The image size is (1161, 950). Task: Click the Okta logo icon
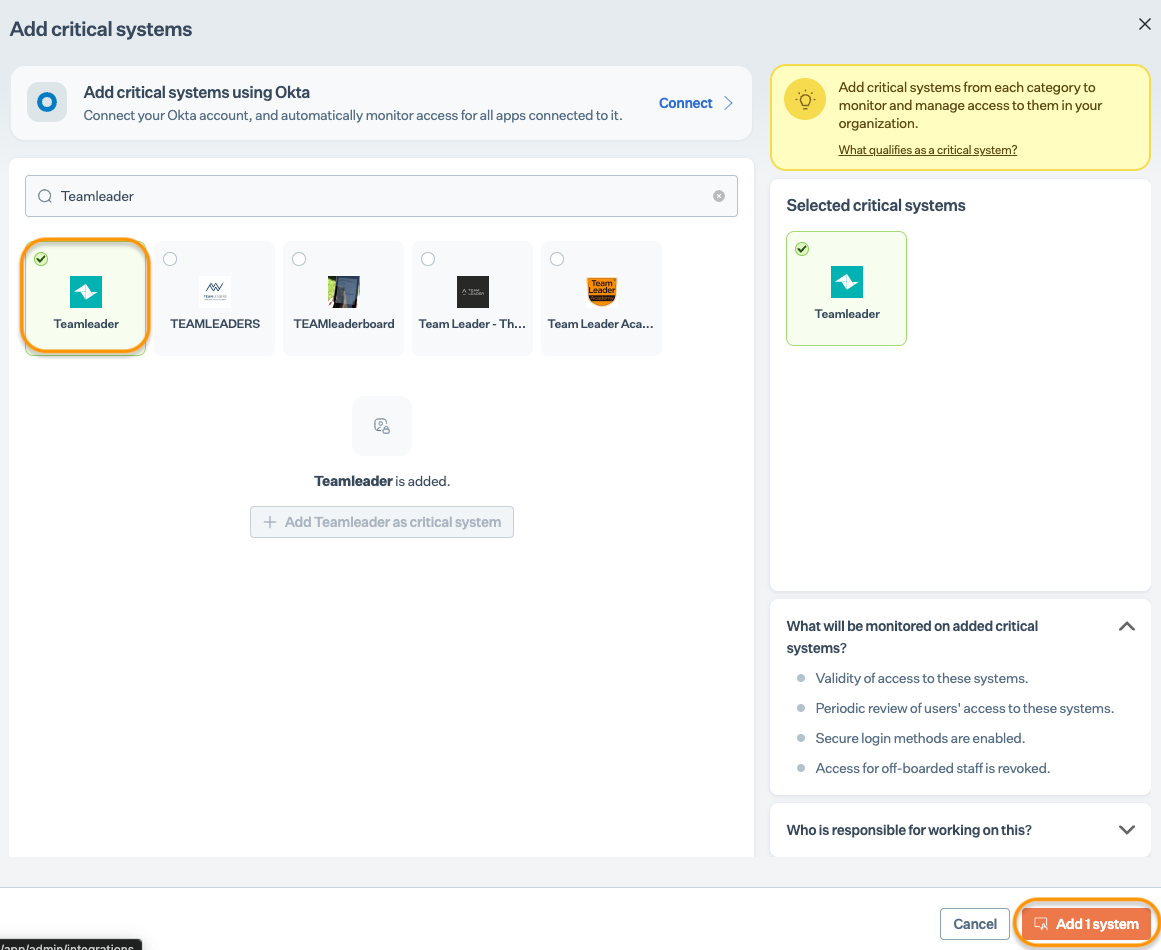47,102
